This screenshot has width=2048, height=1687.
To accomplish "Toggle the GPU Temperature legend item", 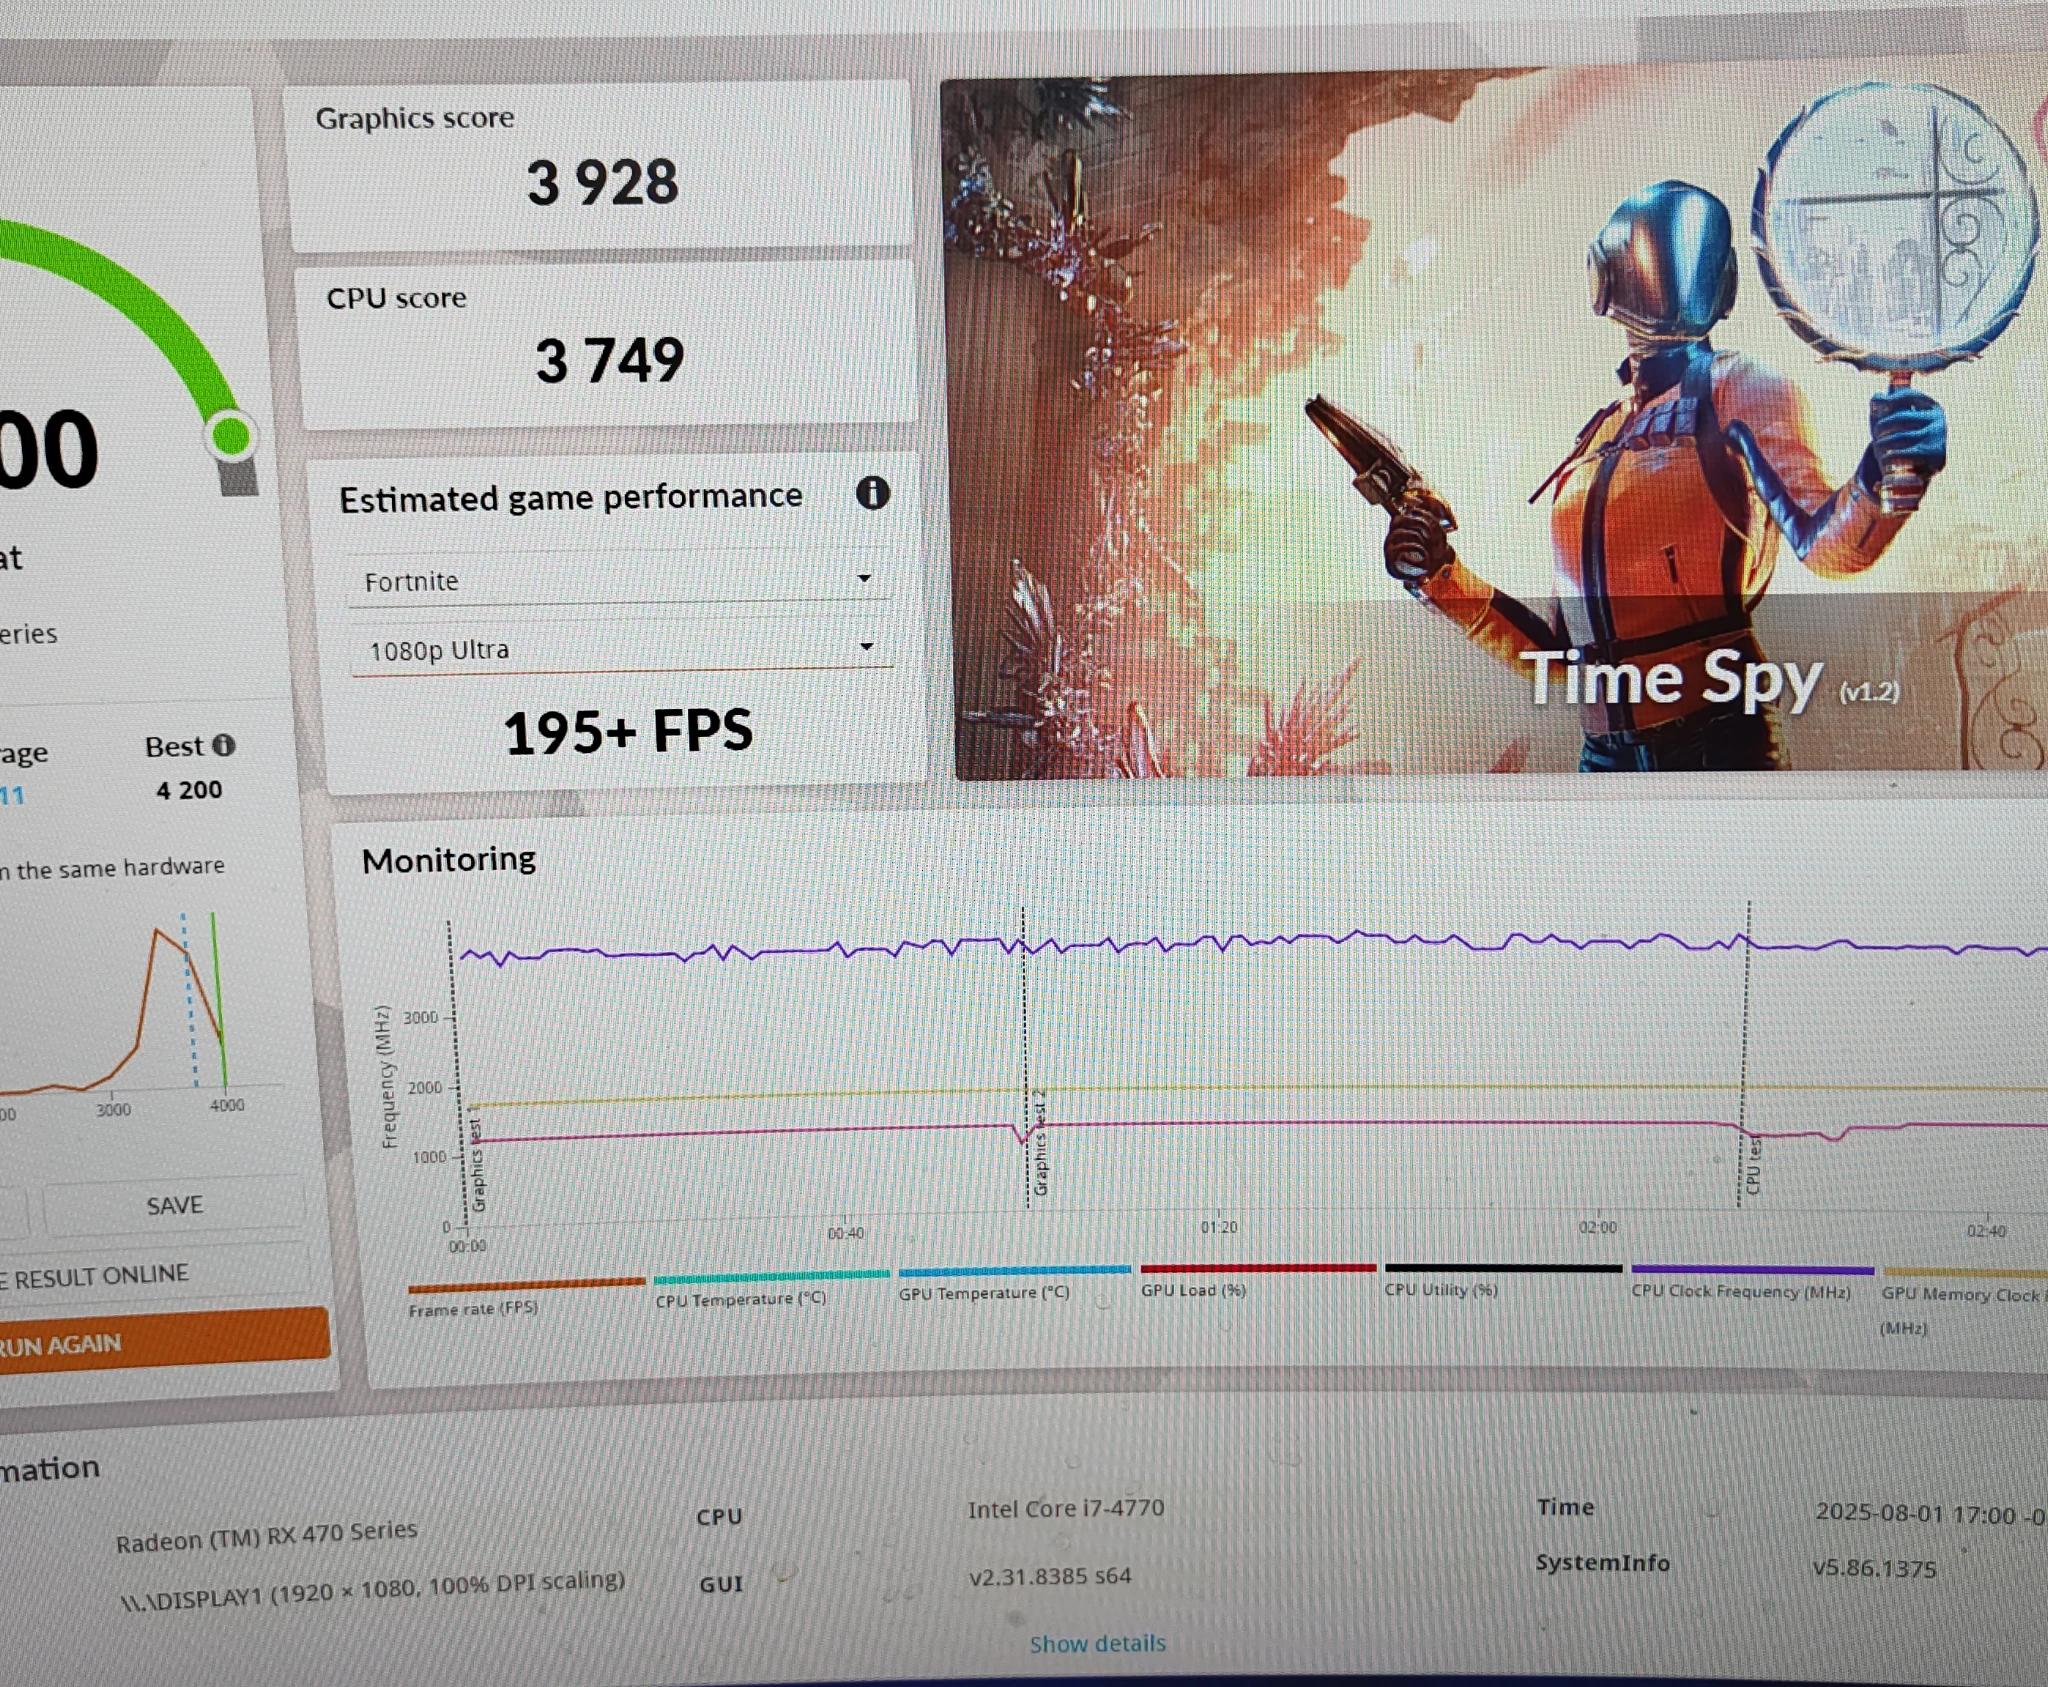I will pyautogui.click(x=1014, y=1283).
